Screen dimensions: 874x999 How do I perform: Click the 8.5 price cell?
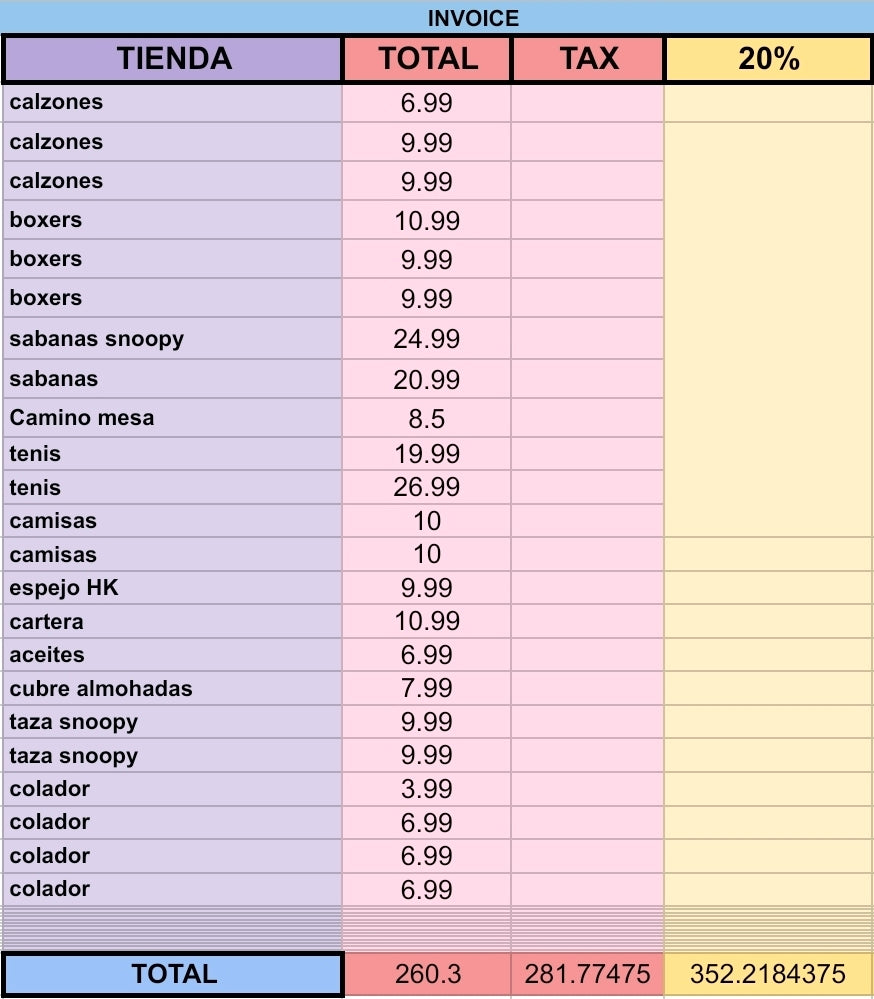tap(427, 418)
